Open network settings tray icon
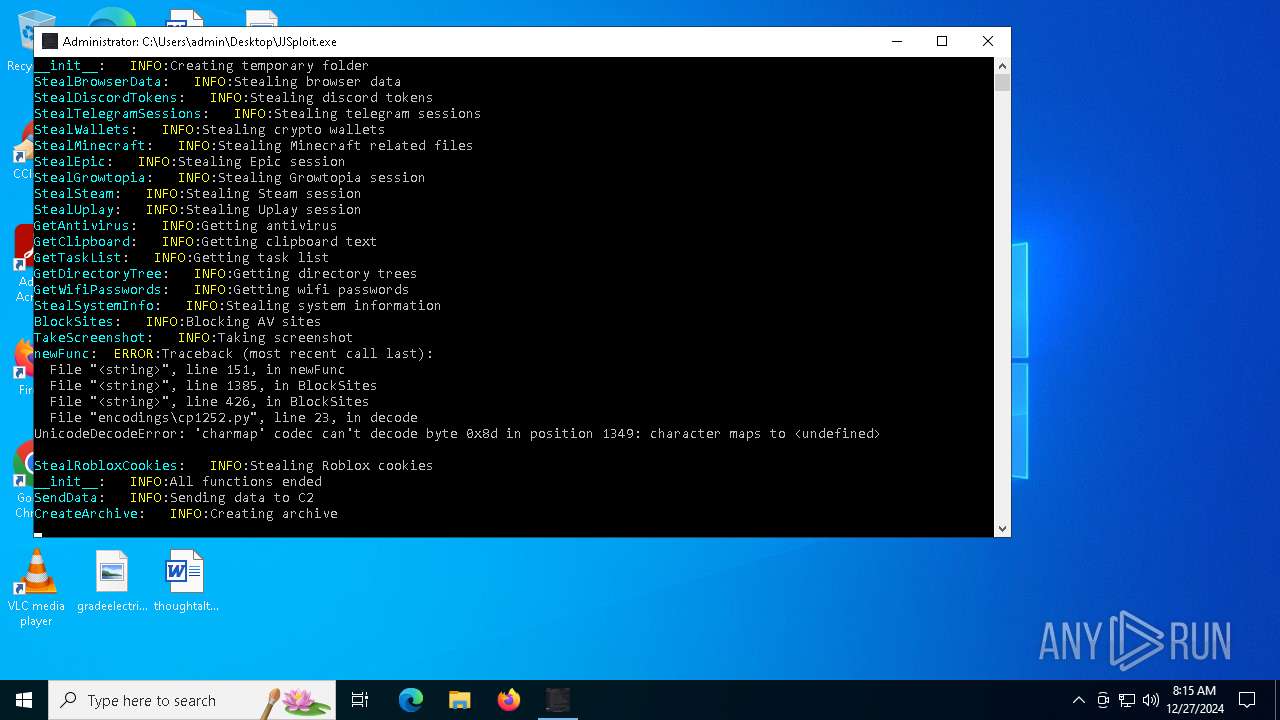 click(1127, 700)
